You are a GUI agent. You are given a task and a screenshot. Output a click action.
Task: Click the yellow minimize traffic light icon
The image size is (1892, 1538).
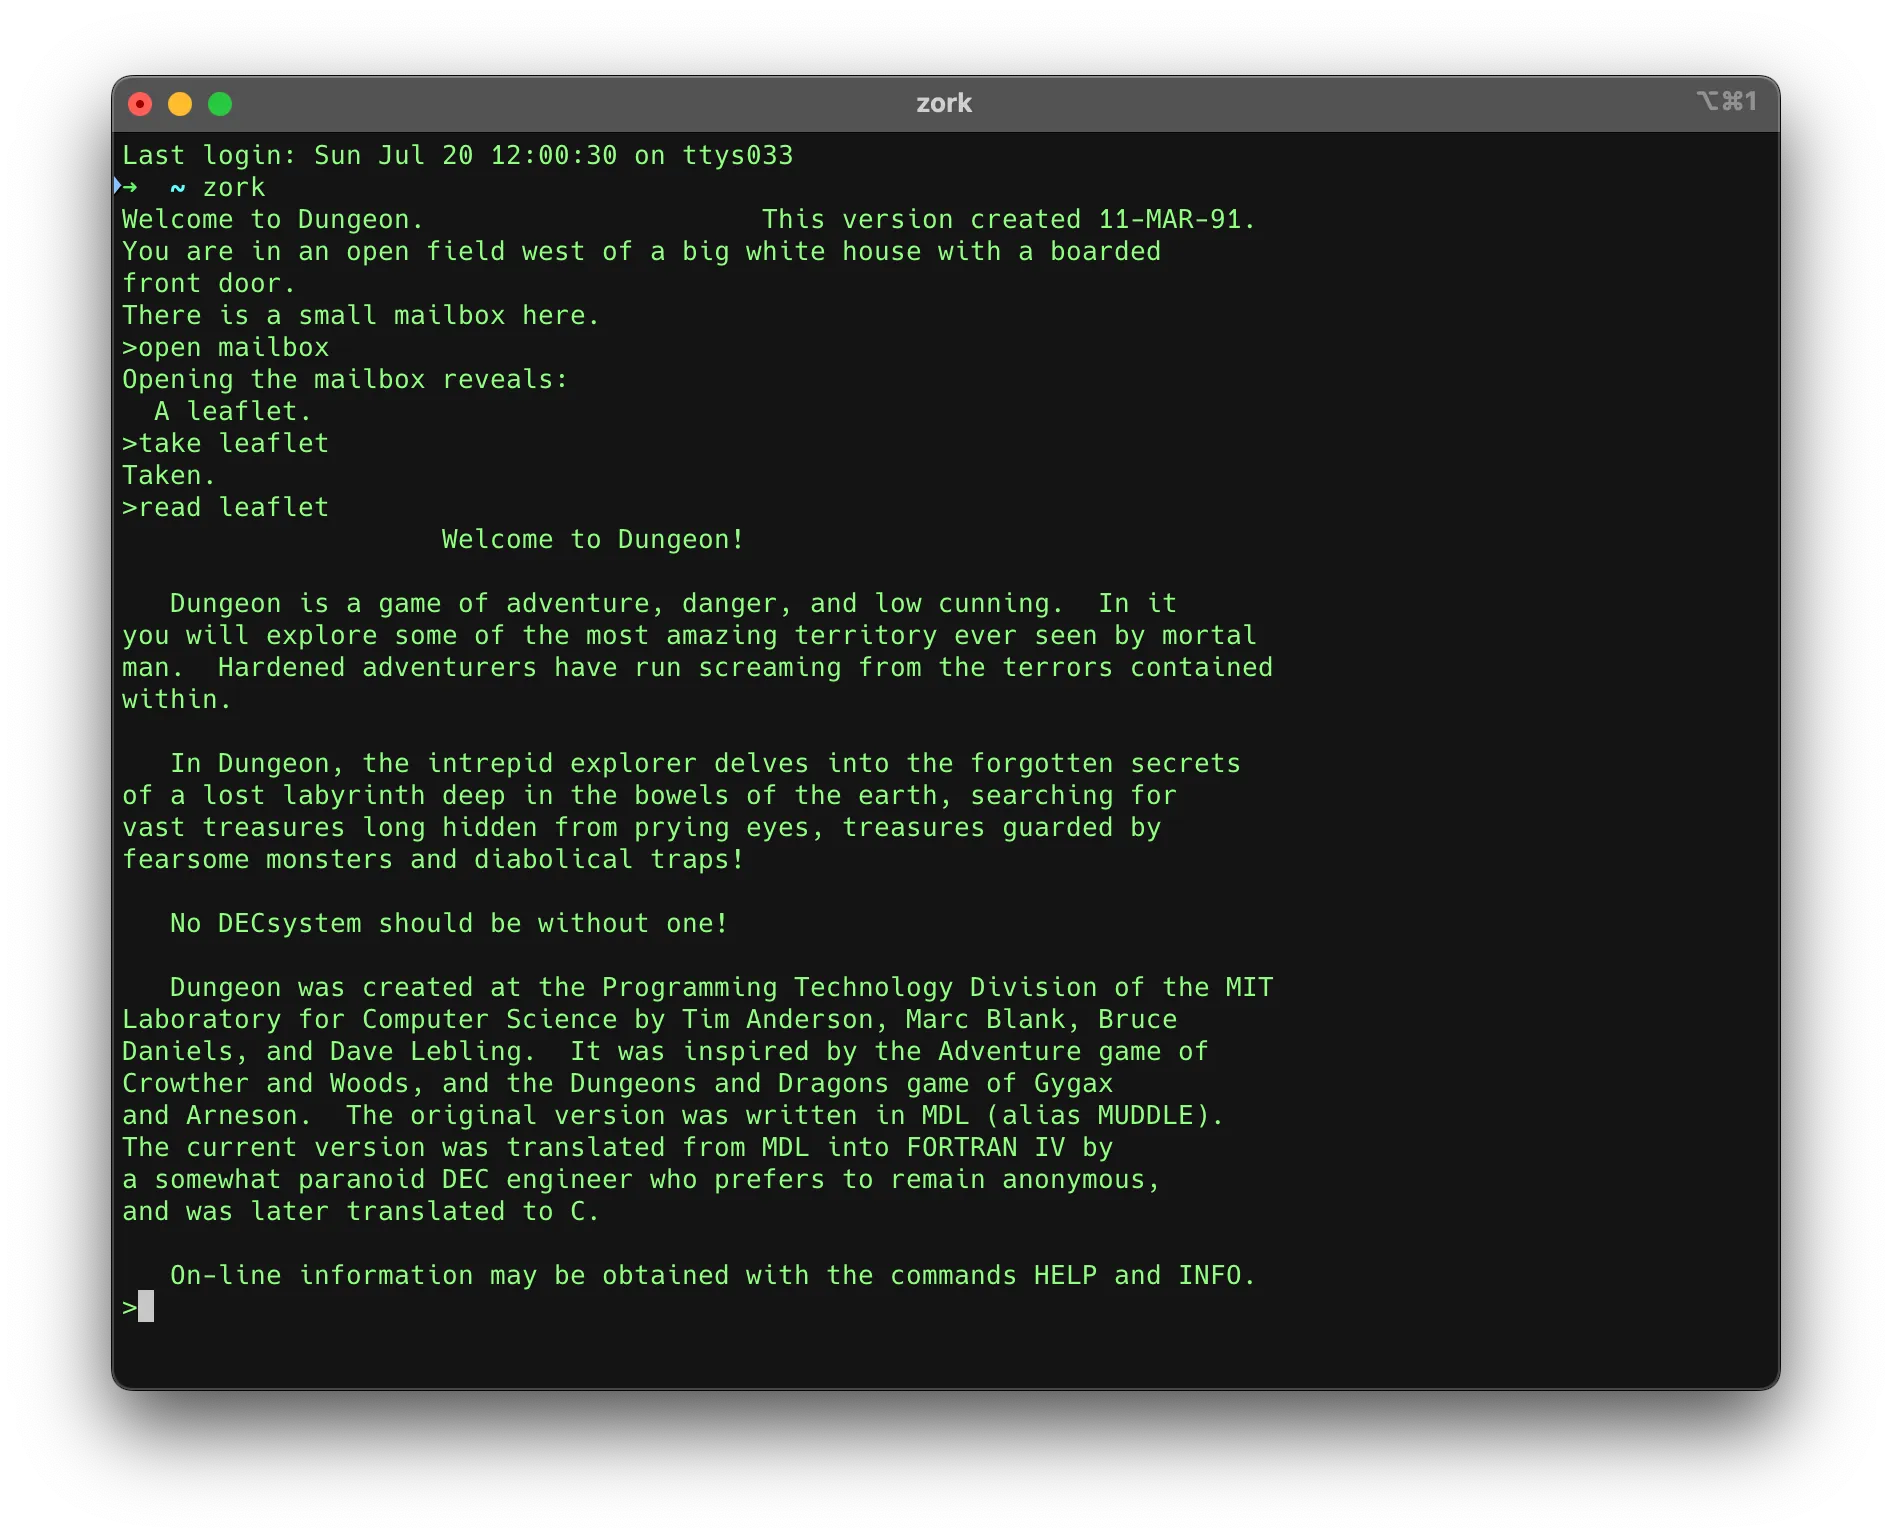click(180, 103)
